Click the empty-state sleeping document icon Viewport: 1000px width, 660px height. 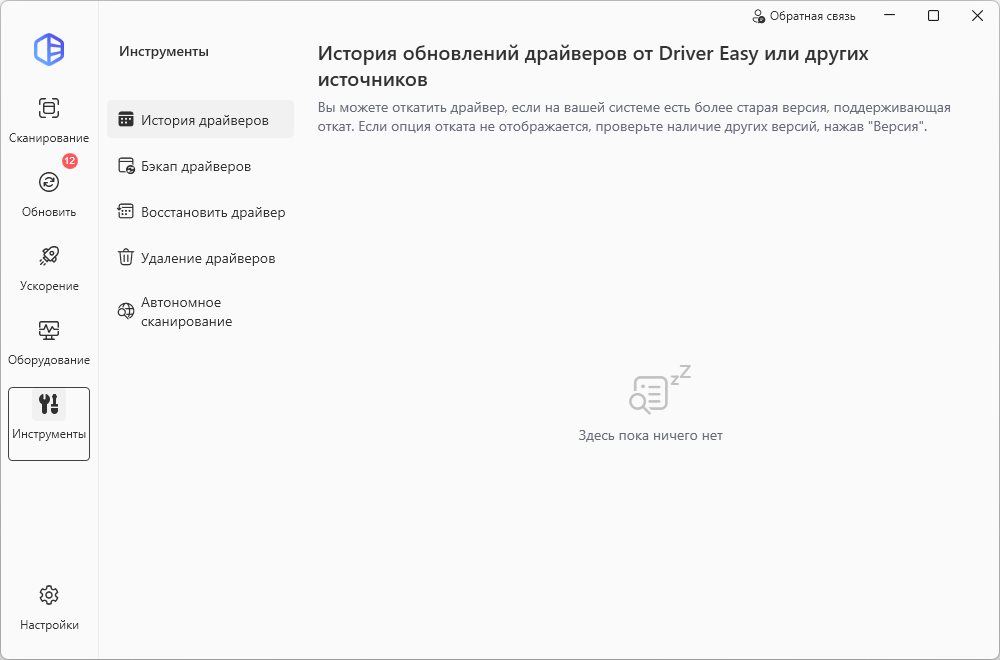[657, 391]
